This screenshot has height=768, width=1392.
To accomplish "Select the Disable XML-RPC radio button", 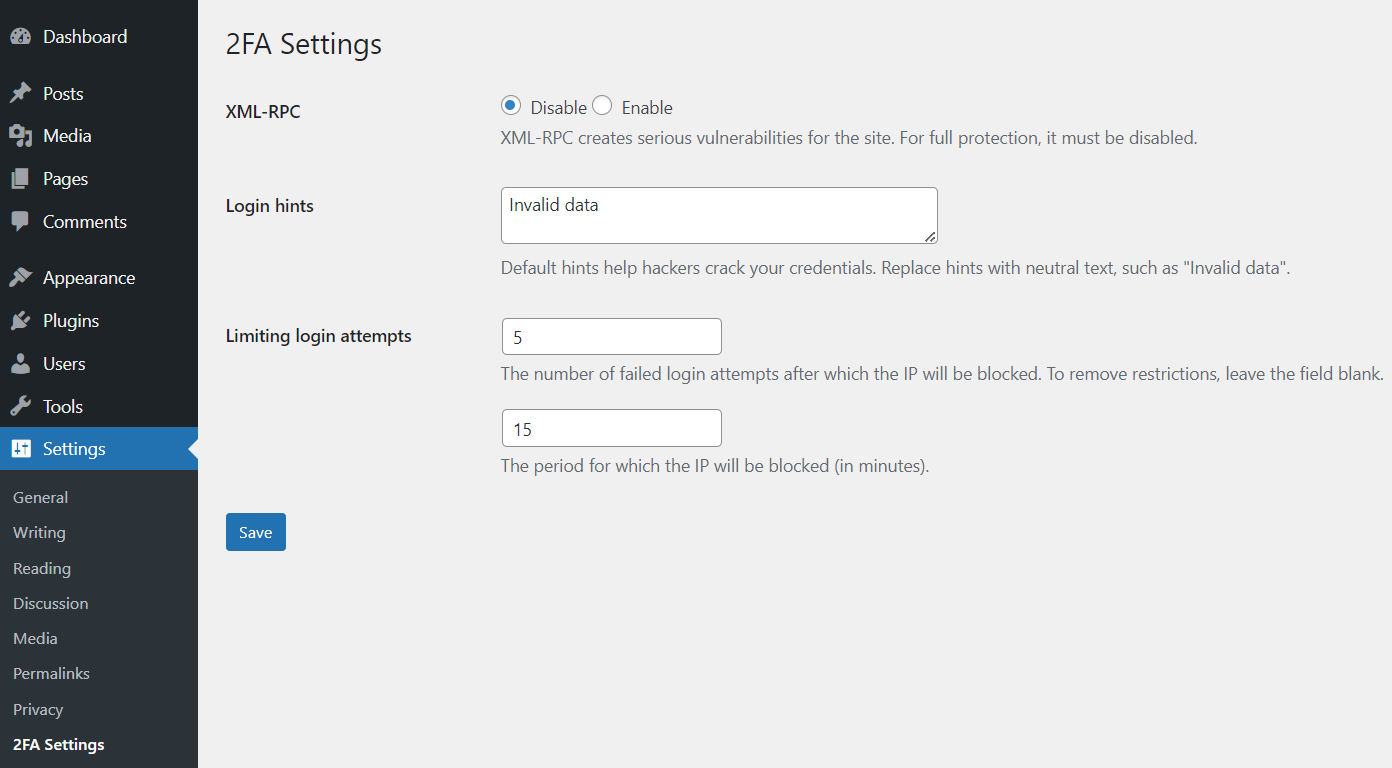I will pyautogui.click(x=511, y=105).
